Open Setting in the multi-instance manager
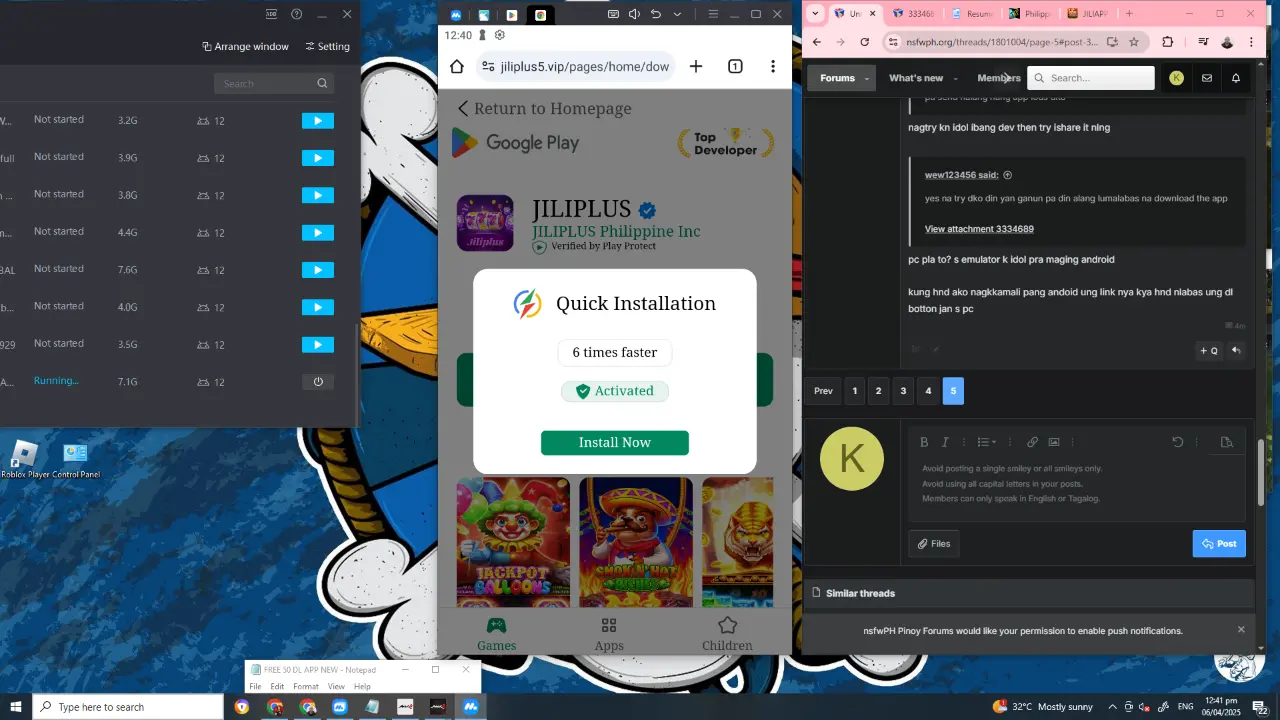 click(x=327, y=47)
